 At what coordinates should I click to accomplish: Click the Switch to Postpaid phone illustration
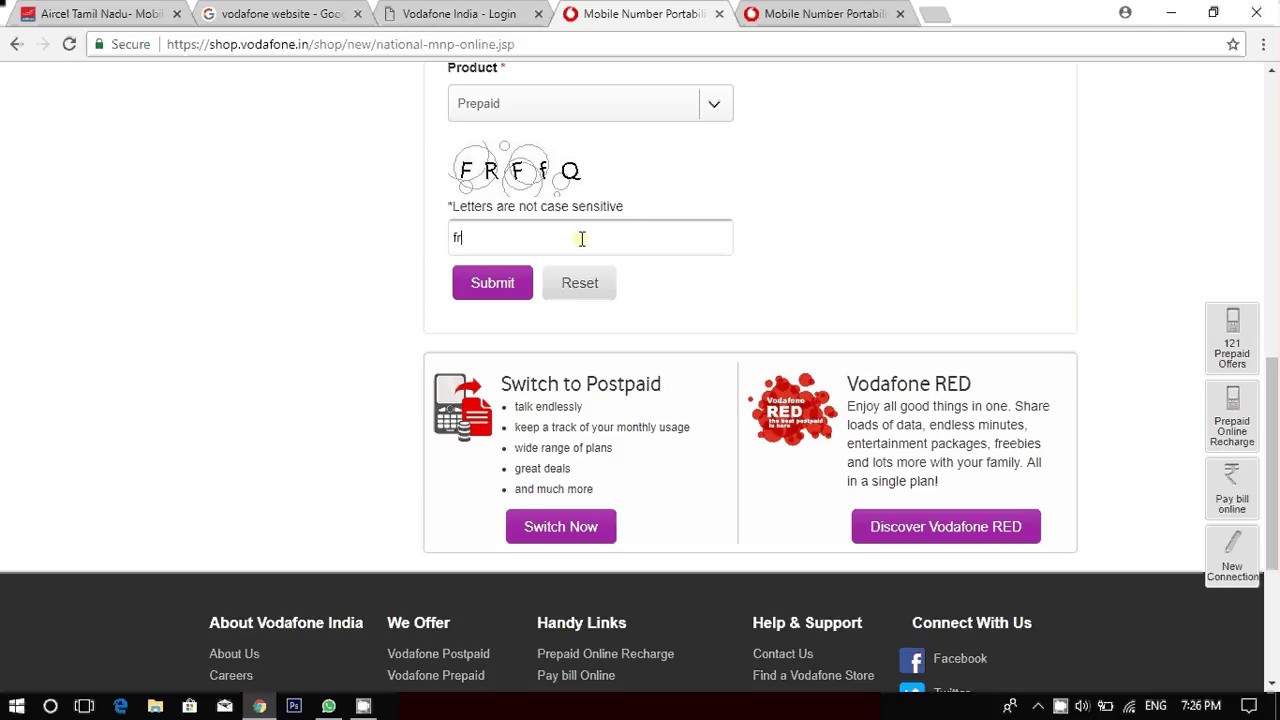pos(463,407)
